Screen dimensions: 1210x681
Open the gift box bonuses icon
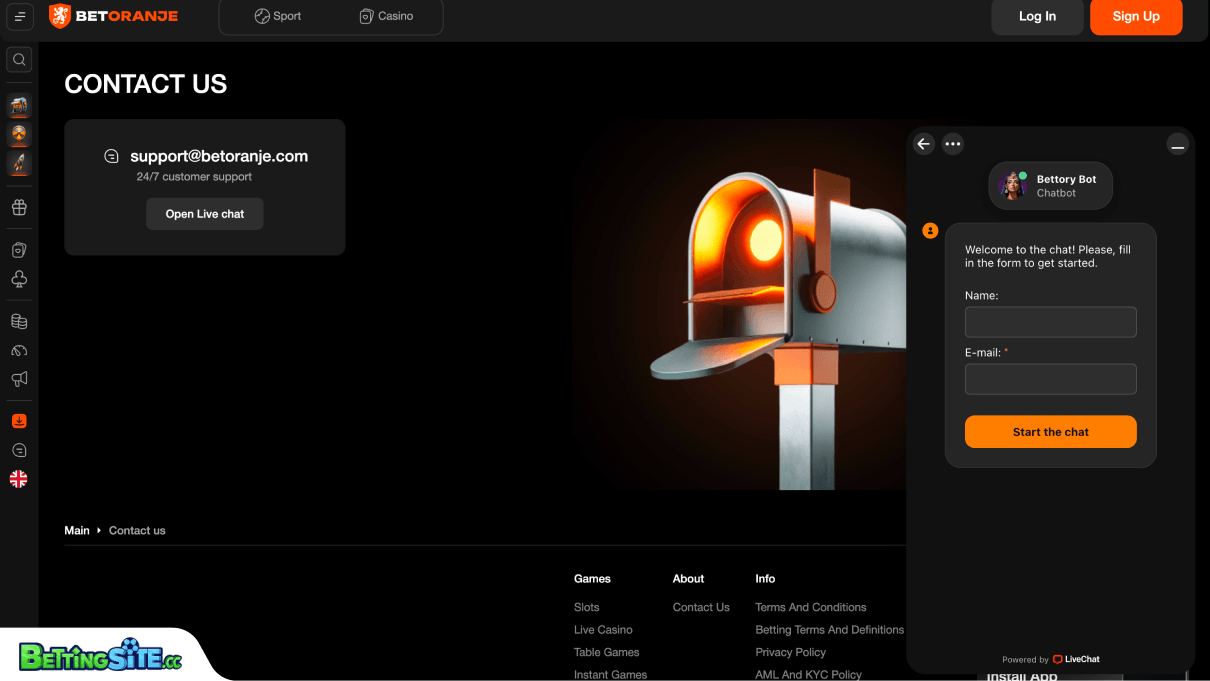tap(19, 208)
